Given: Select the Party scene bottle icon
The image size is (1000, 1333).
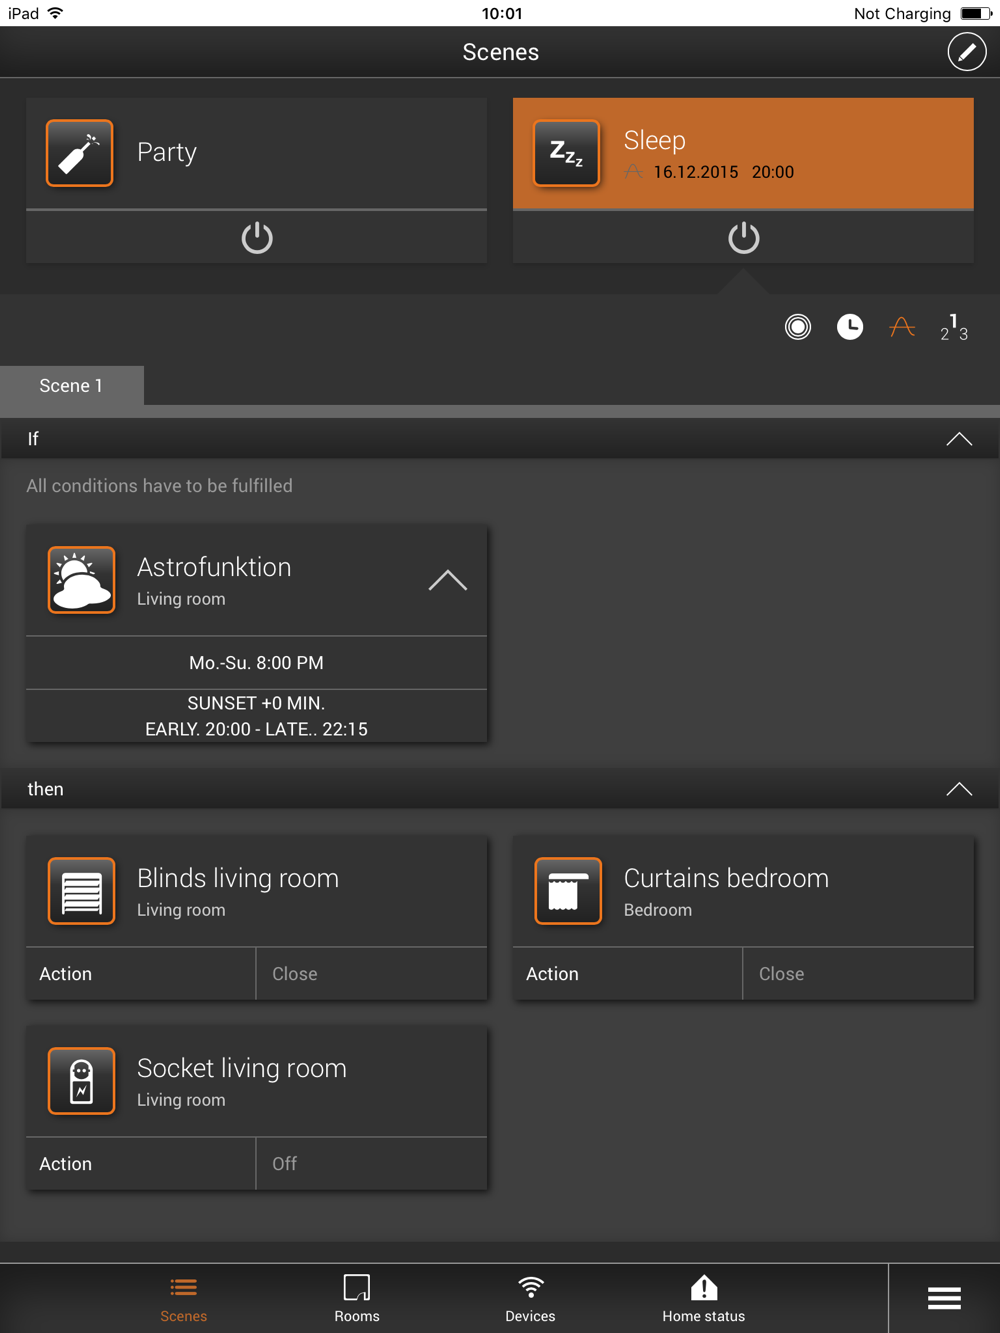Looking at the screenshot, I should (80, 153).
